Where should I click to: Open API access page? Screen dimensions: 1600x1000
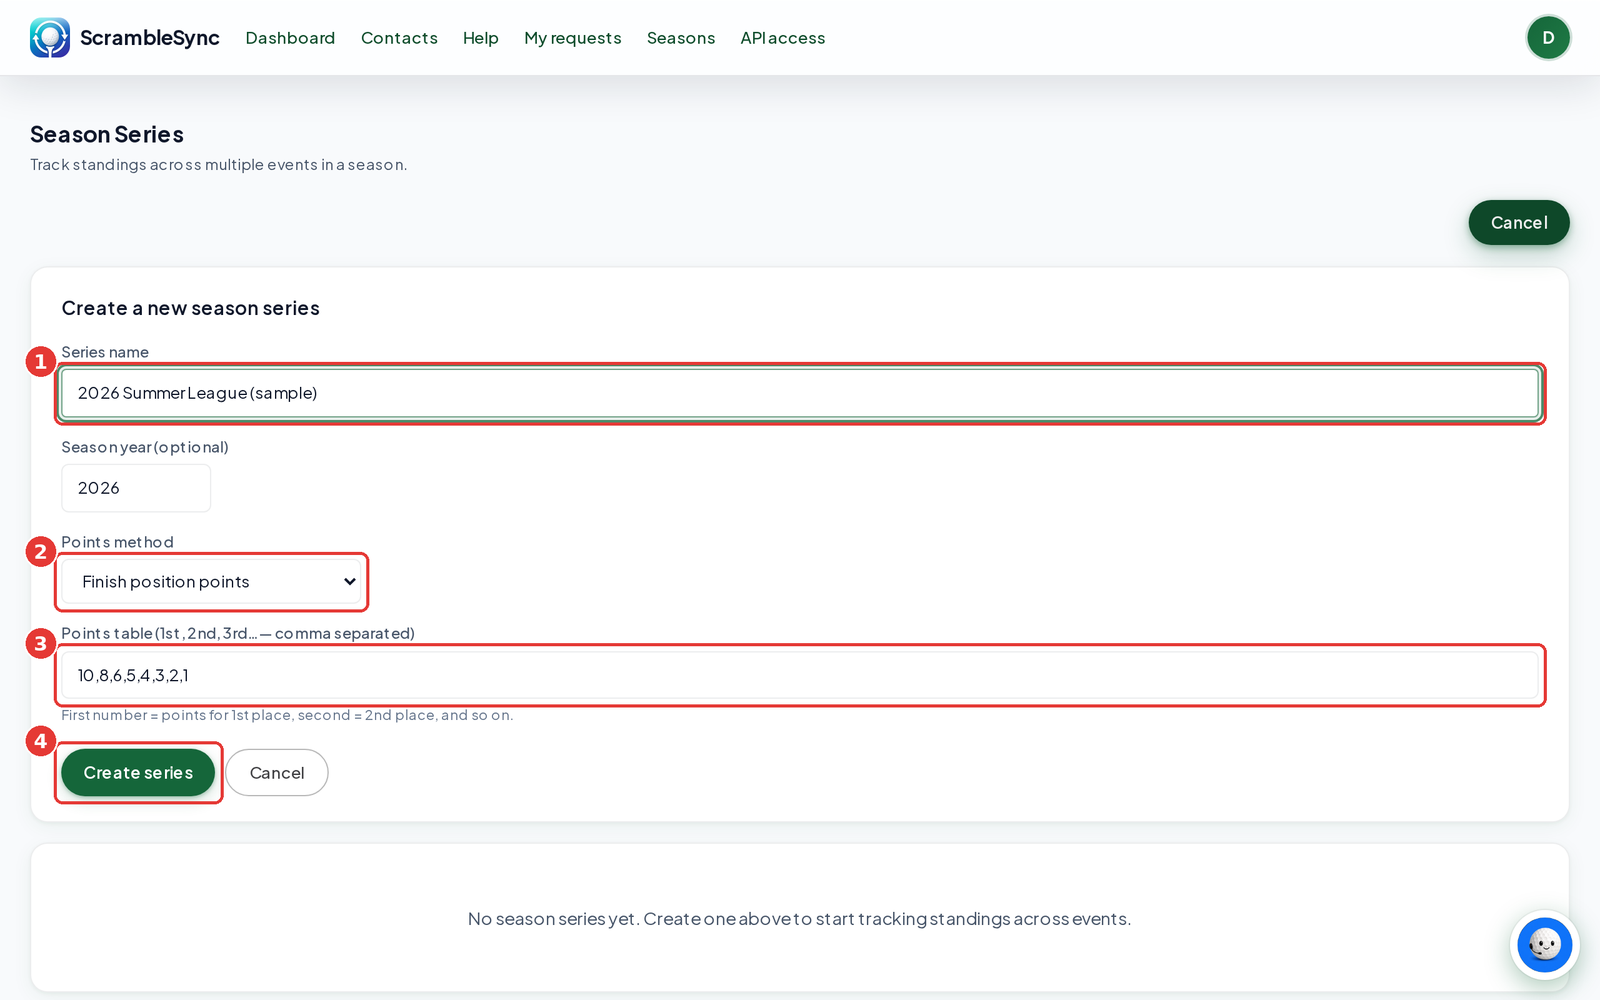(x=783, y=38)
